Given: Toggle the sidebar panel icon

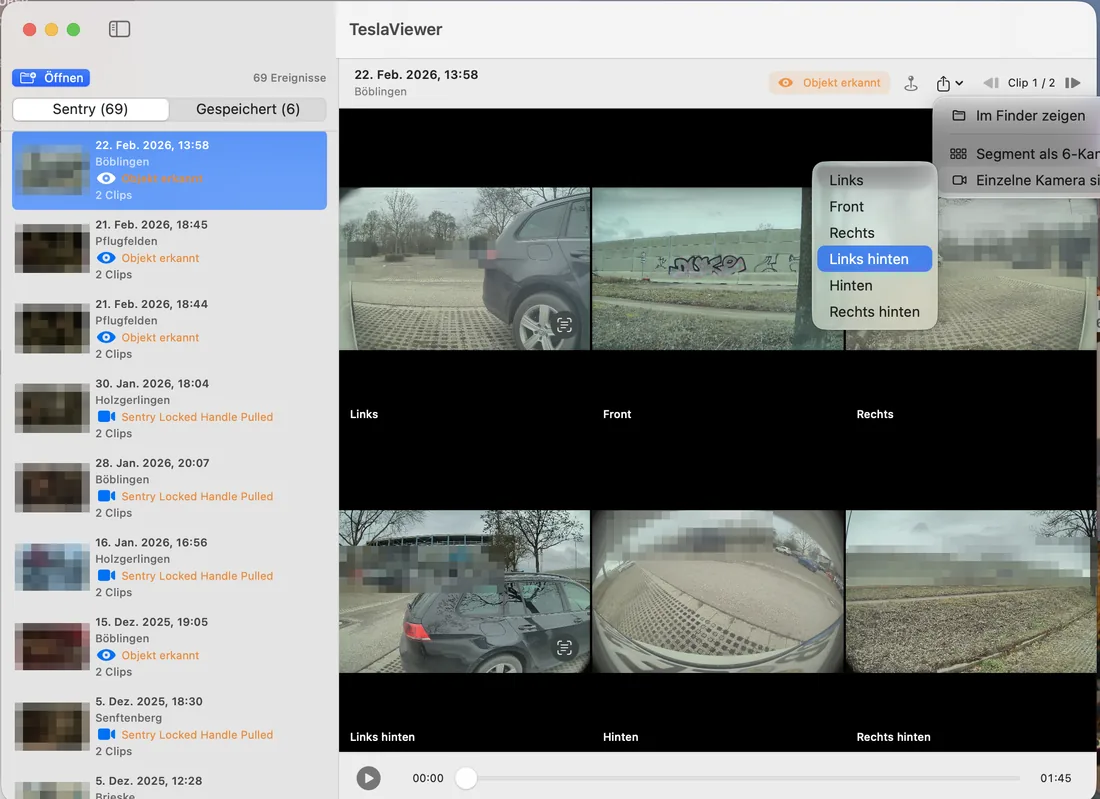Looking at the screenshot, I should pos(119,29).
